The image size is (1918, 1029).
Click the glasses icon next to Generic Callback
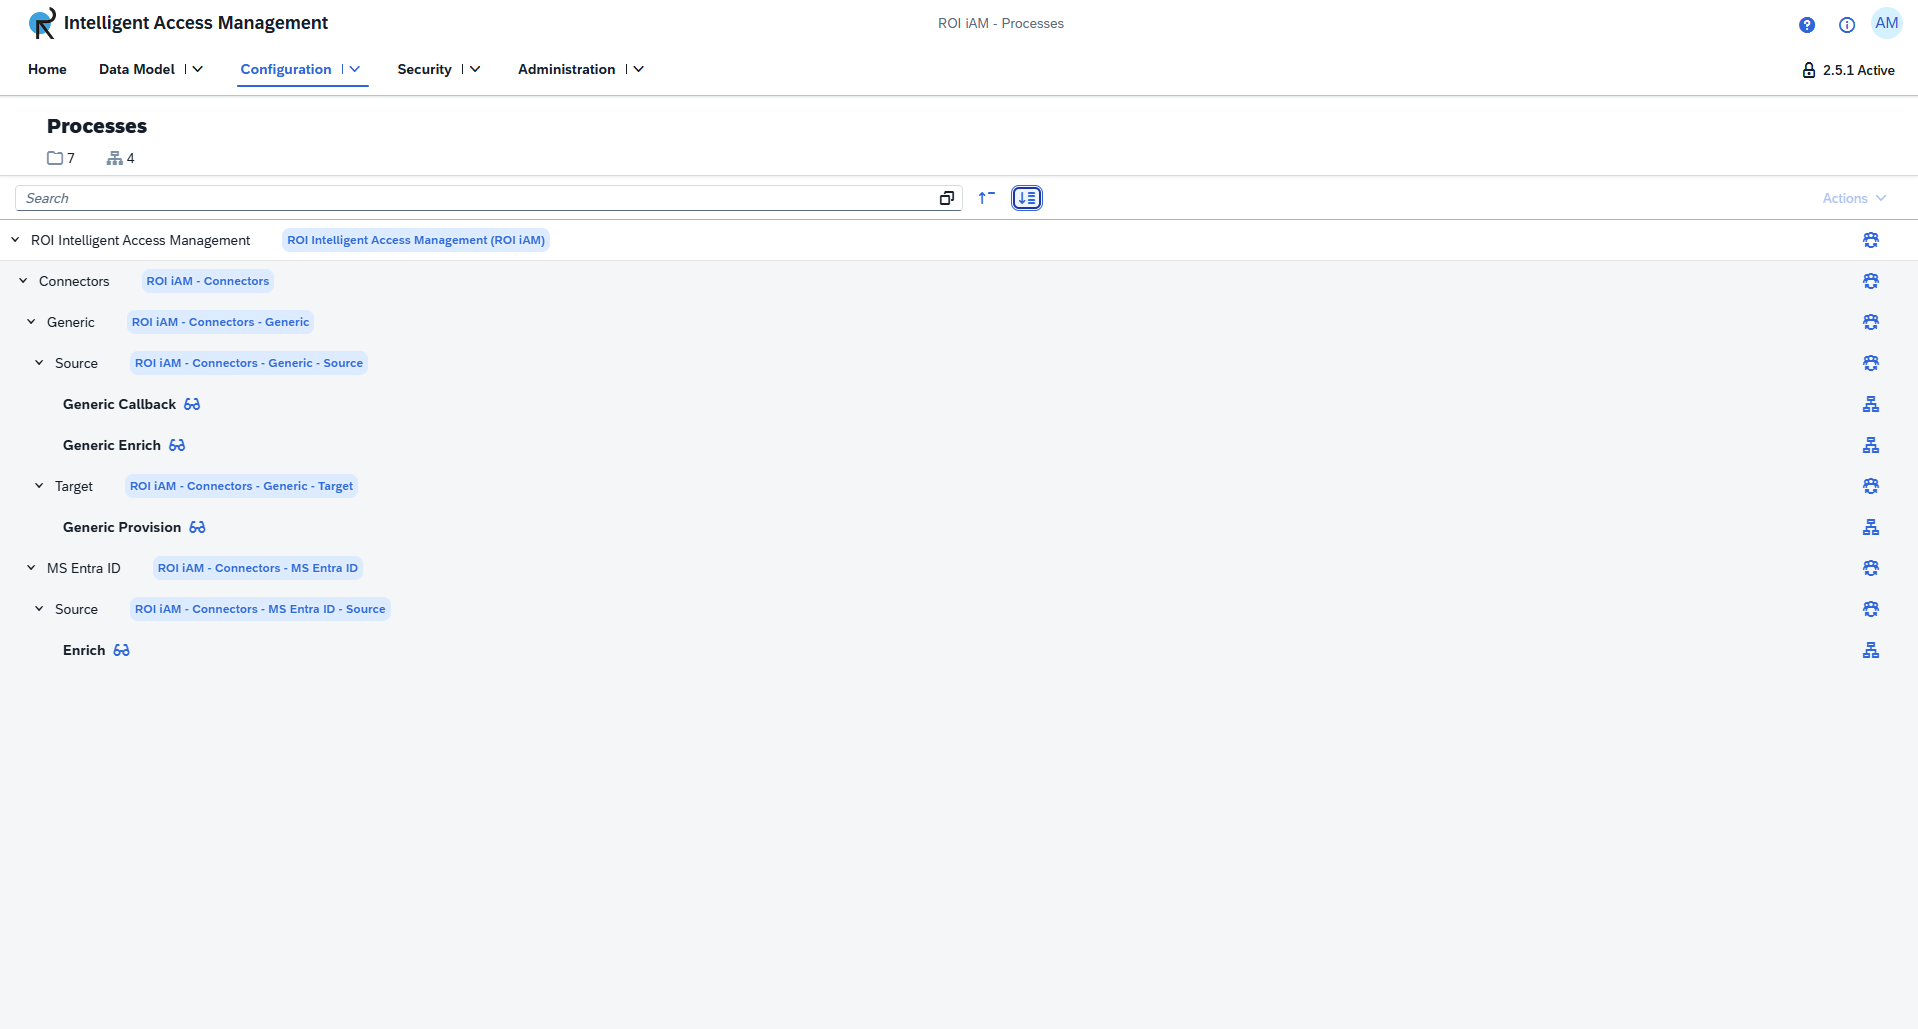point(192,404)
